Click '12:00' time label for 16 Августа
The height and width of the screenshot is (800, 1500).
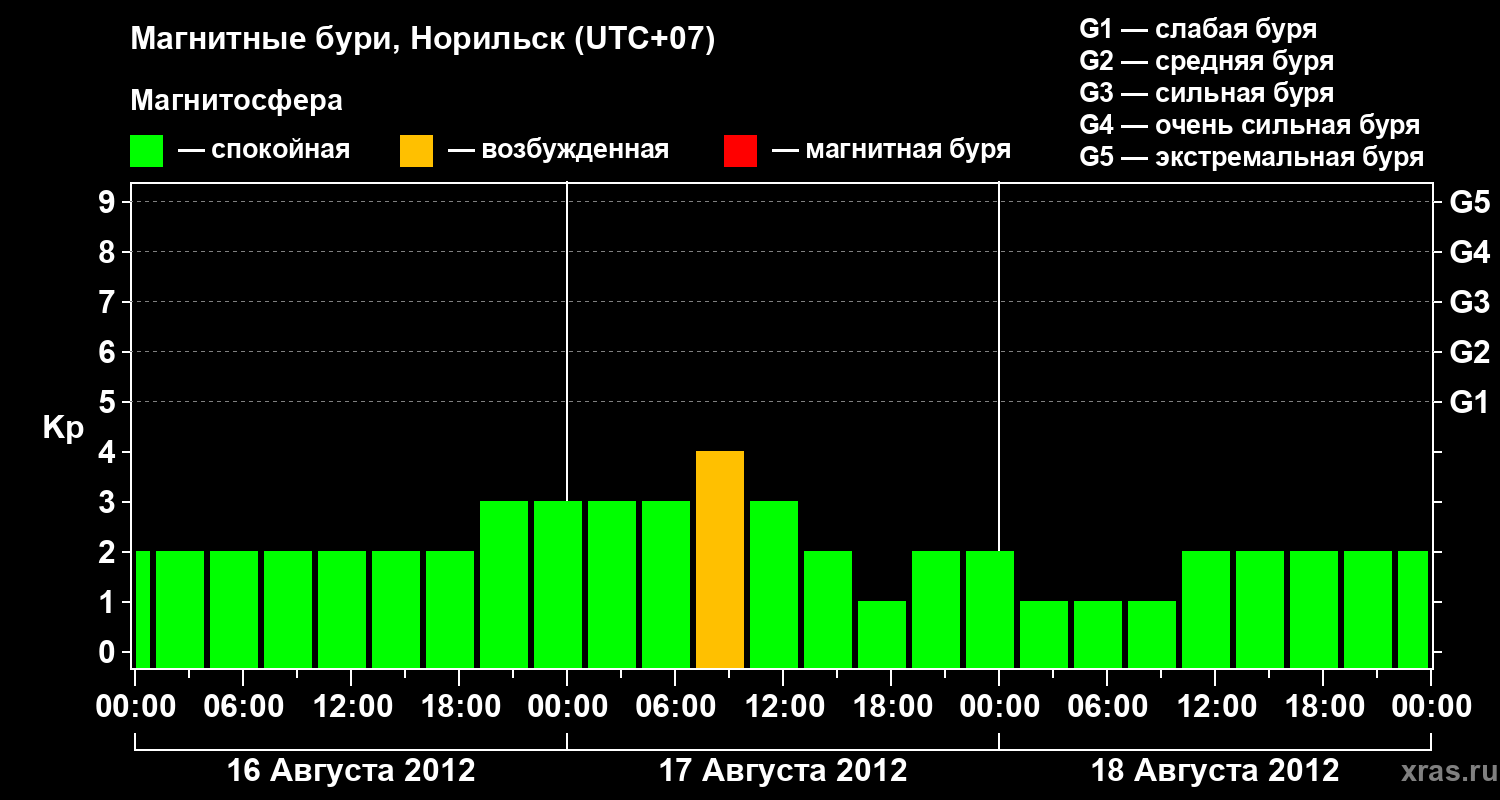point(351,706)
